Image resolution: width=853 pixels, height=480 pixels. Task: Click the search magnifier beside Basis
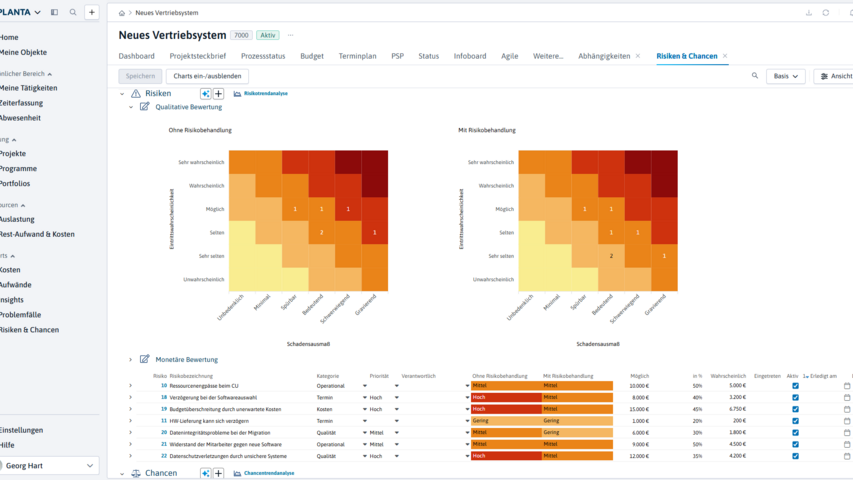point(755,76)
